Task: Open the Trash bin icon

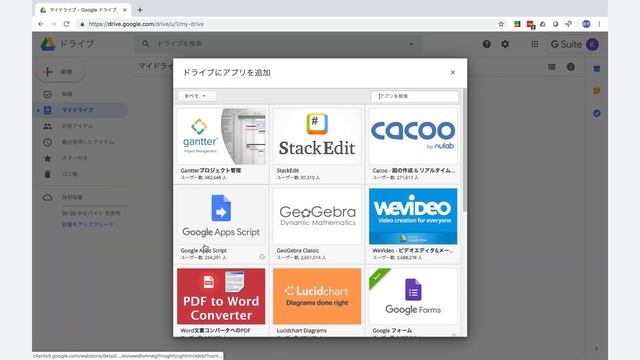Action: click(47, 174)
